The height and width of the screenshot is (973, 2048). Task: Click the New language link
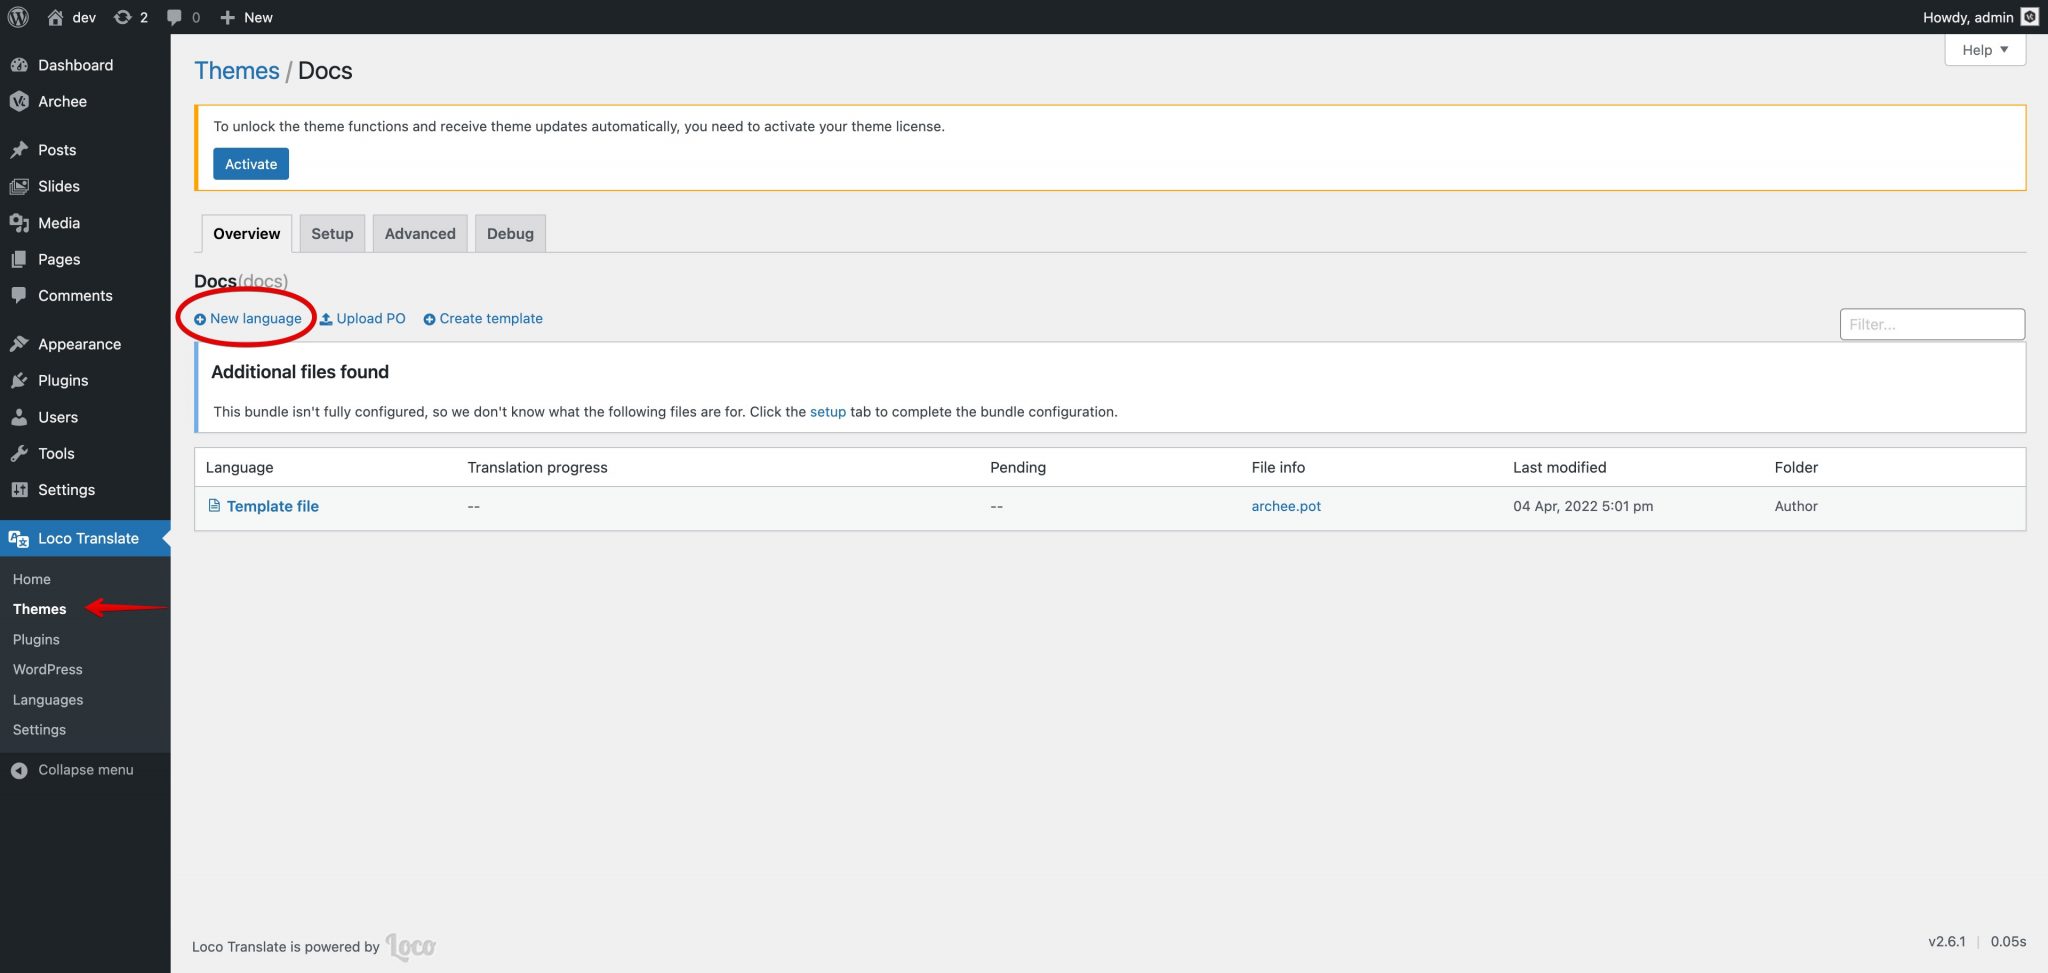(248, 319)
